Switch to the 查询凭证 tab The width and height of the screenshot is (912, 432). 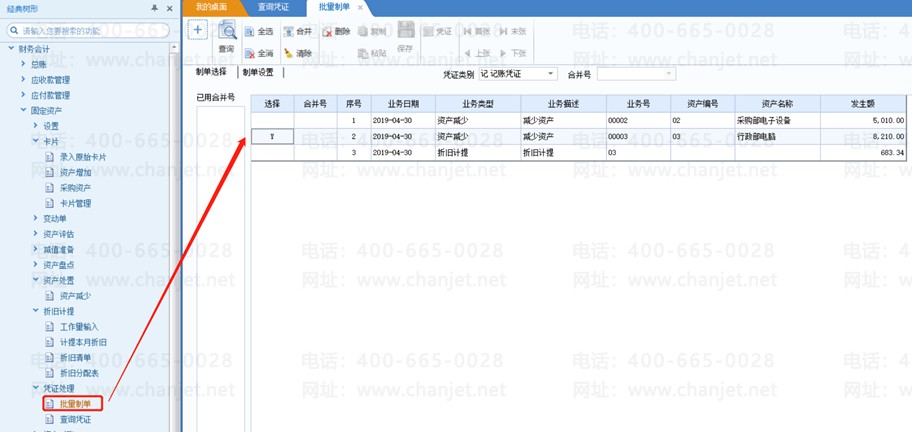click(x=273, y=8)
